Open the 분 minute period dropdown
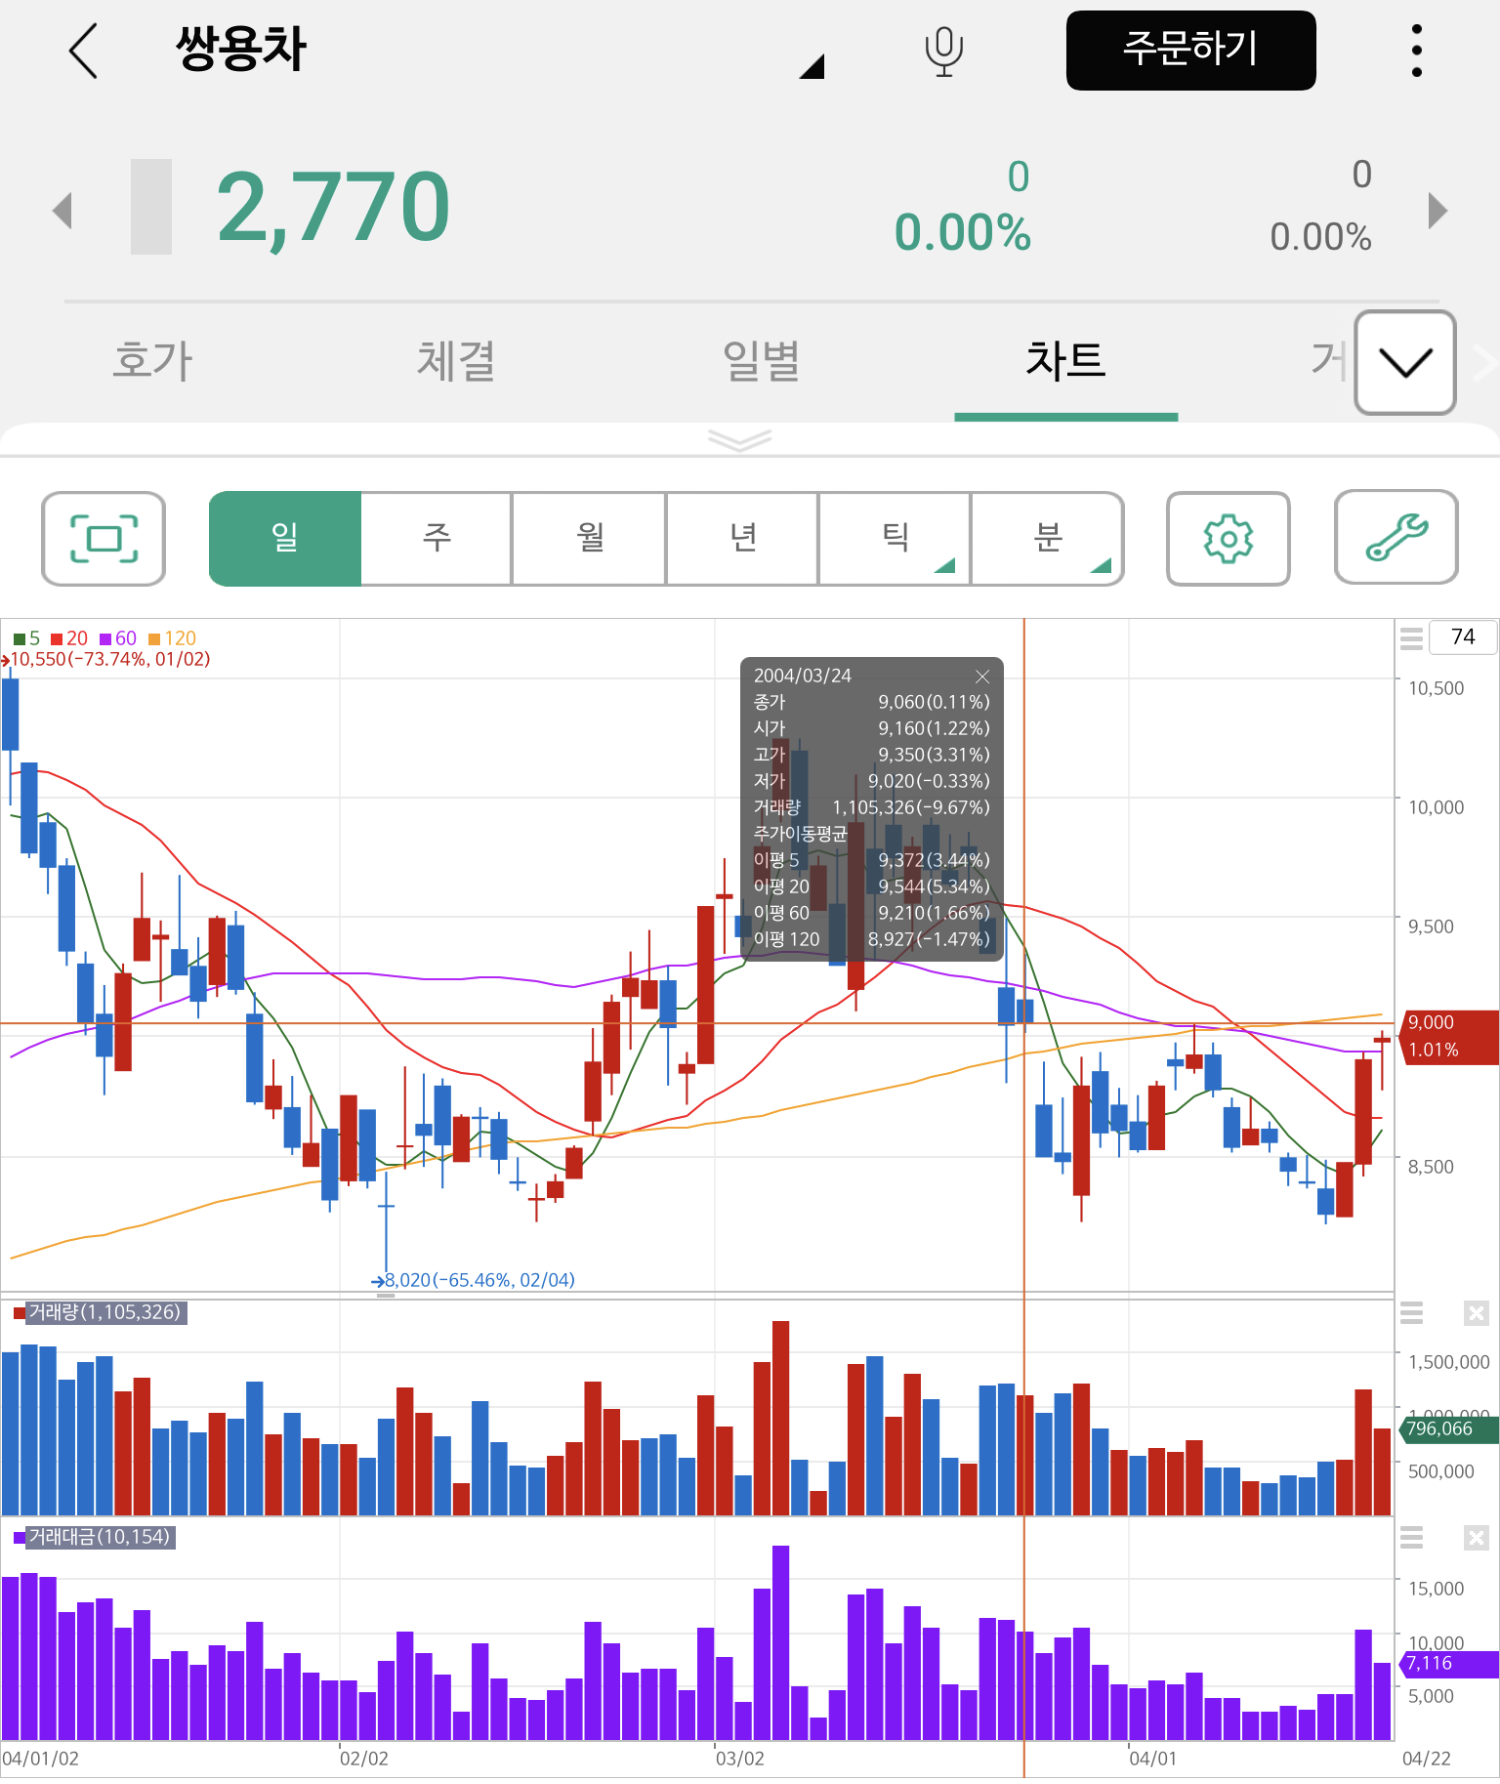1500x1784 pixels. [1047, 538]
